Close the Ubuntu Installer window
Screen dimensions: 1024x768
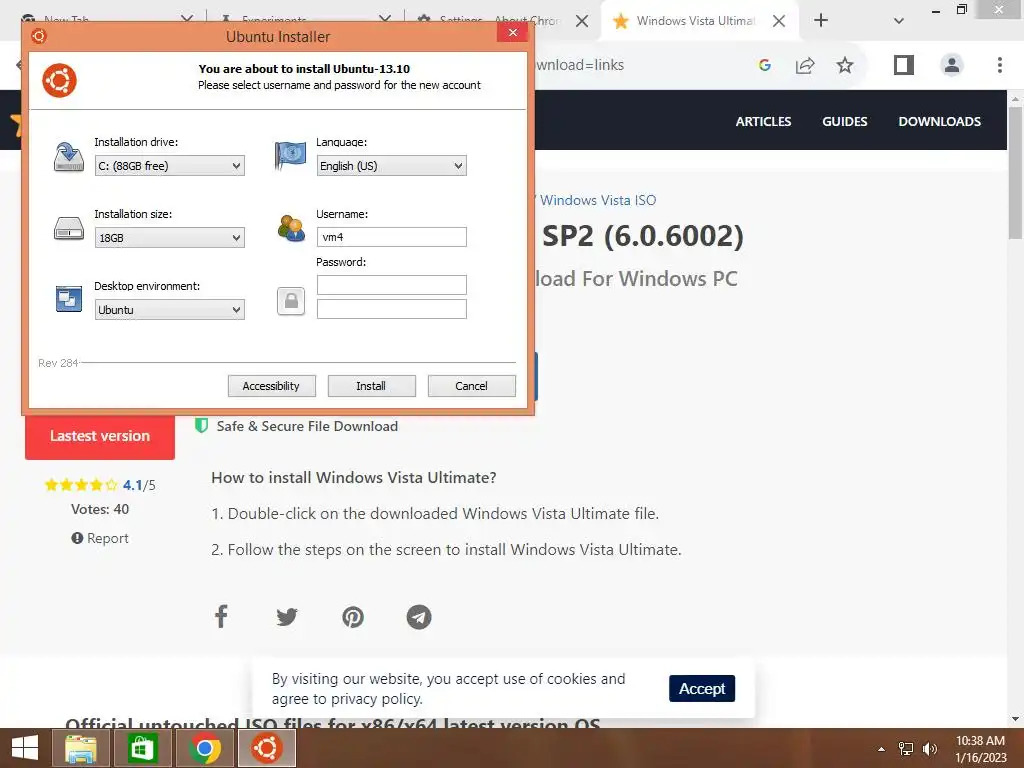[x=513, y=32]
